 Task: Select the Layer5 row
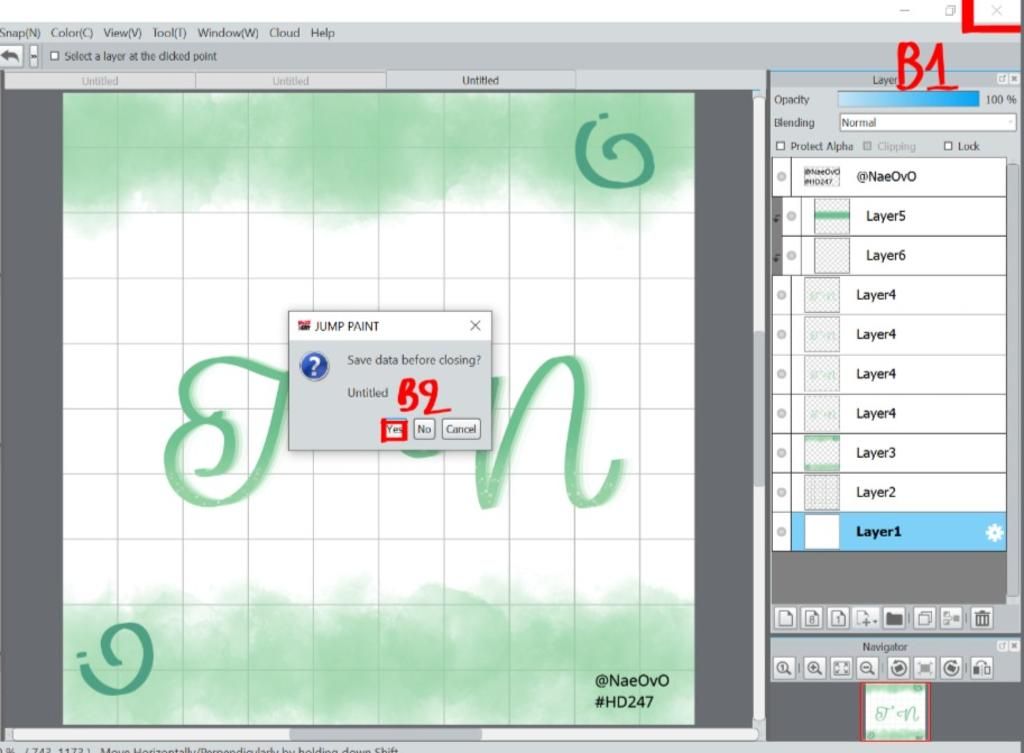coord(889,216)
